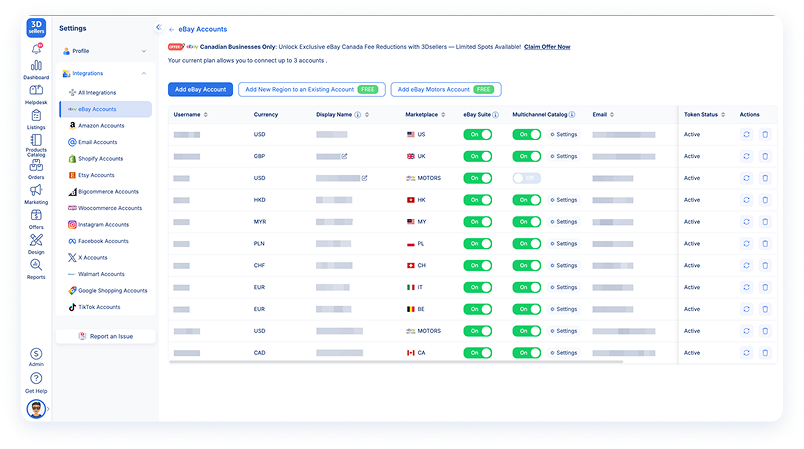Screen dimensions: 804x449
Task: Refresh token for the US row
Action: [746, 134]
